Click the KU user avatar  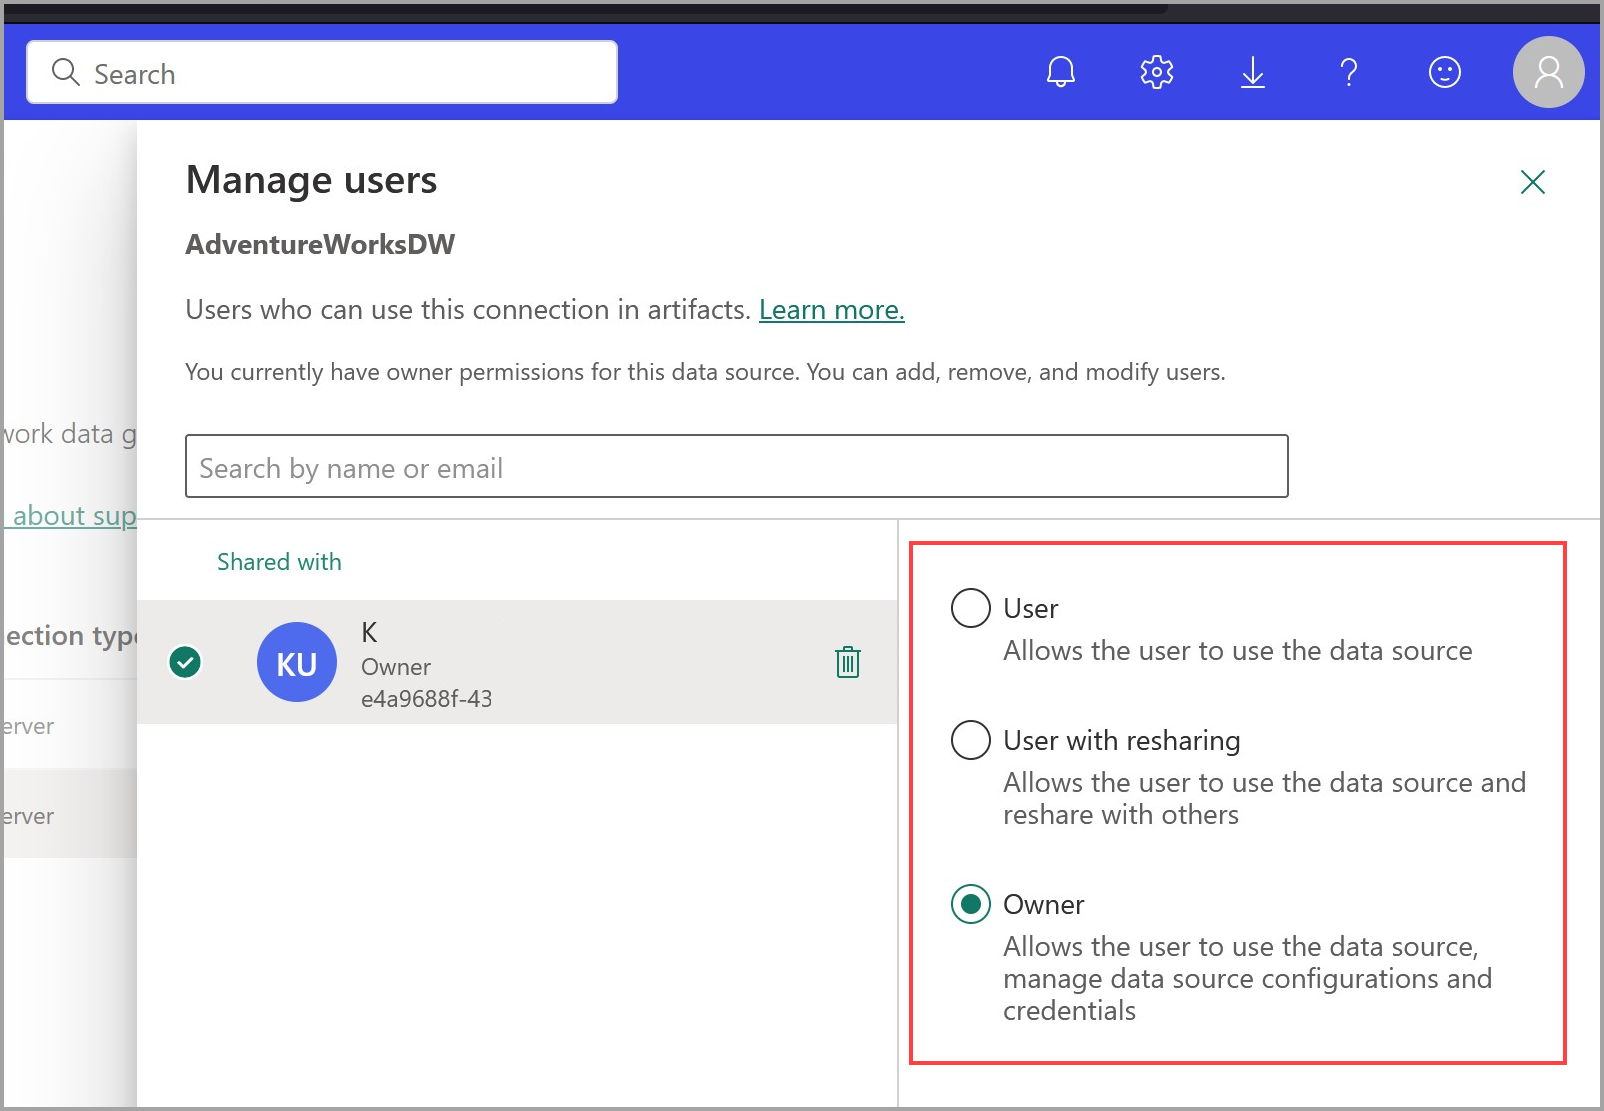[x=297, y=662]
